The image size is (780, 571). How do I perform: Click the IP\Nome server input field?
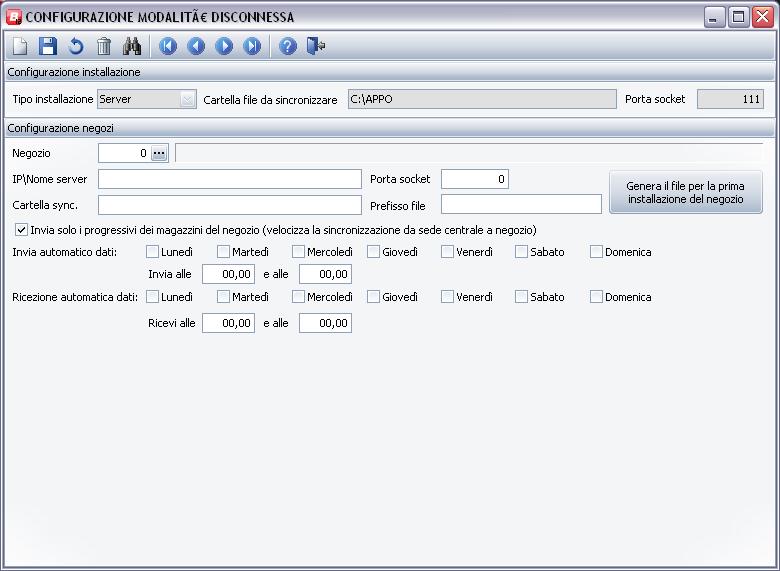229,179
